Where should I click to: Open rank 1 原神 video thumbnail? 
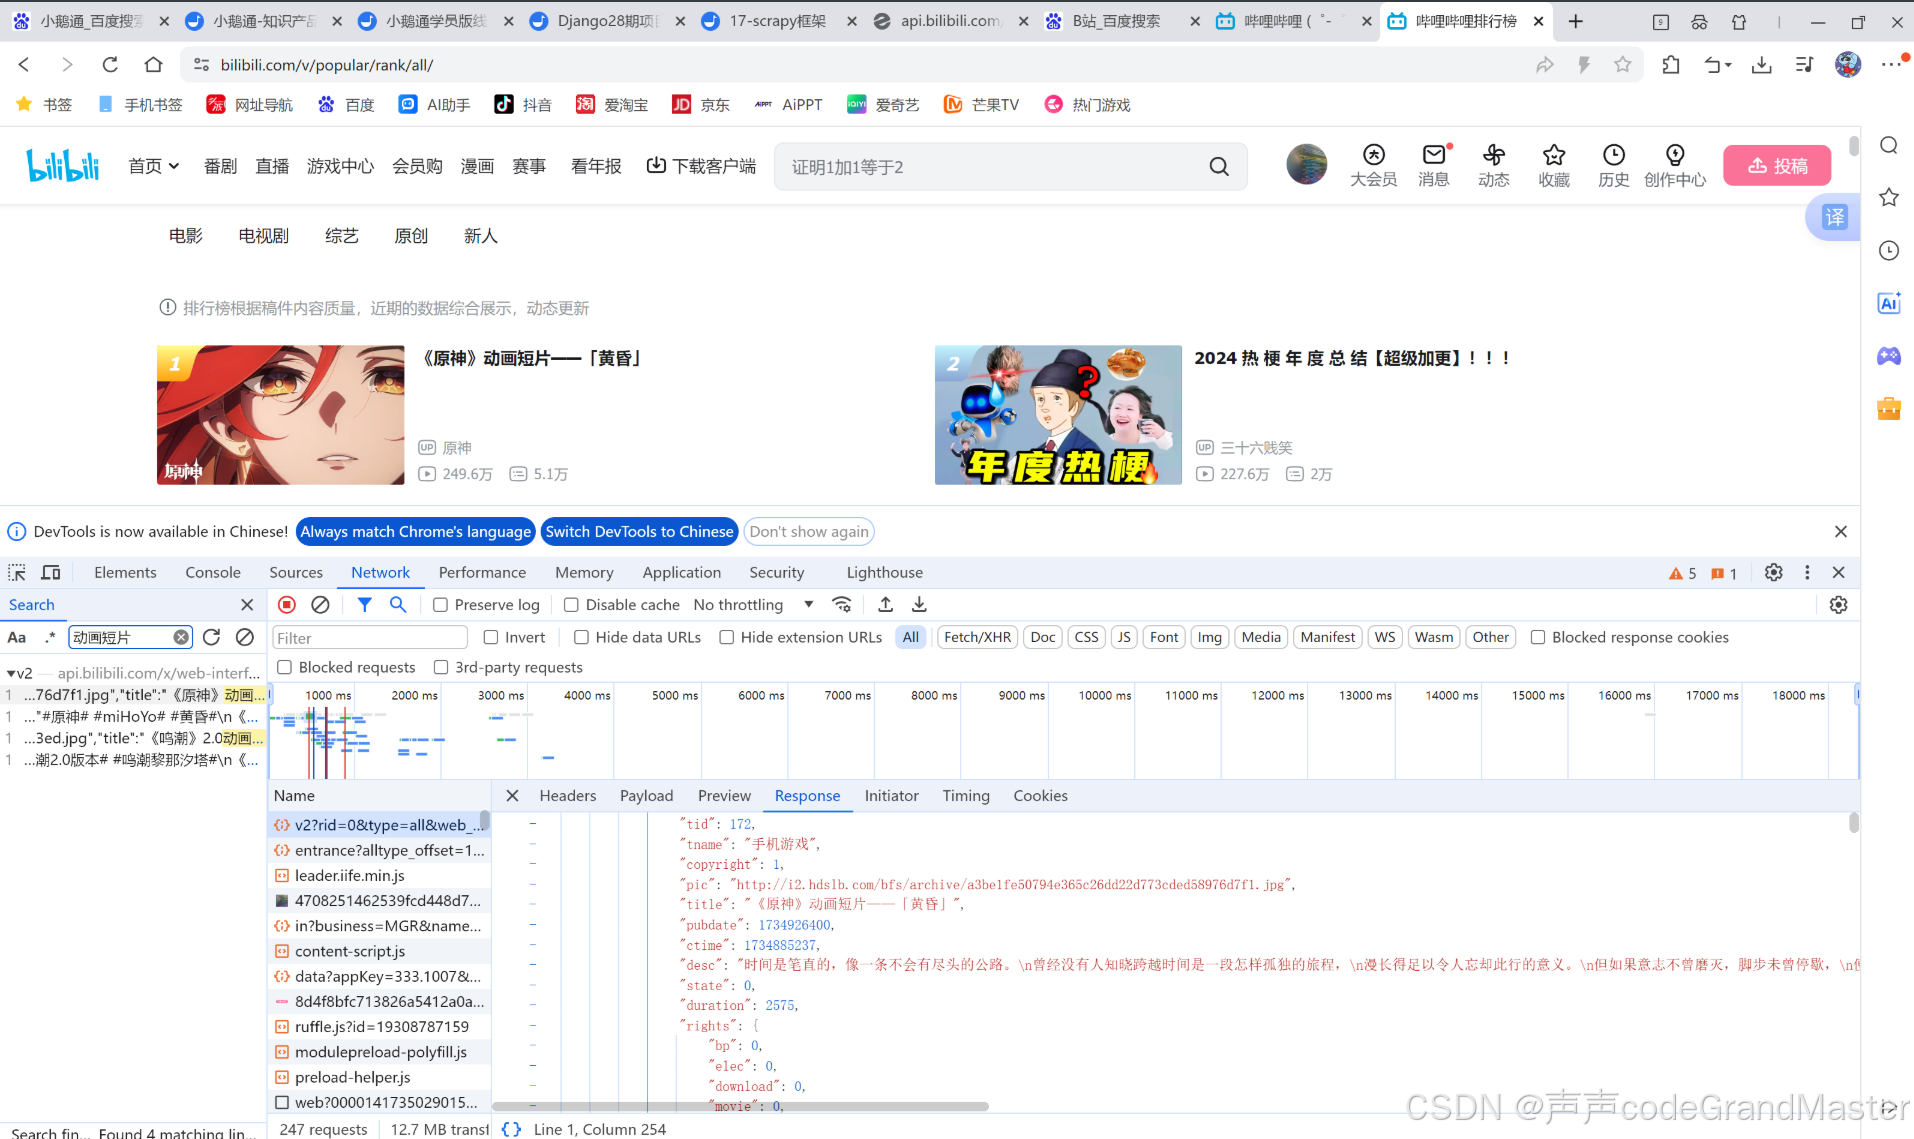click(281, 415)
